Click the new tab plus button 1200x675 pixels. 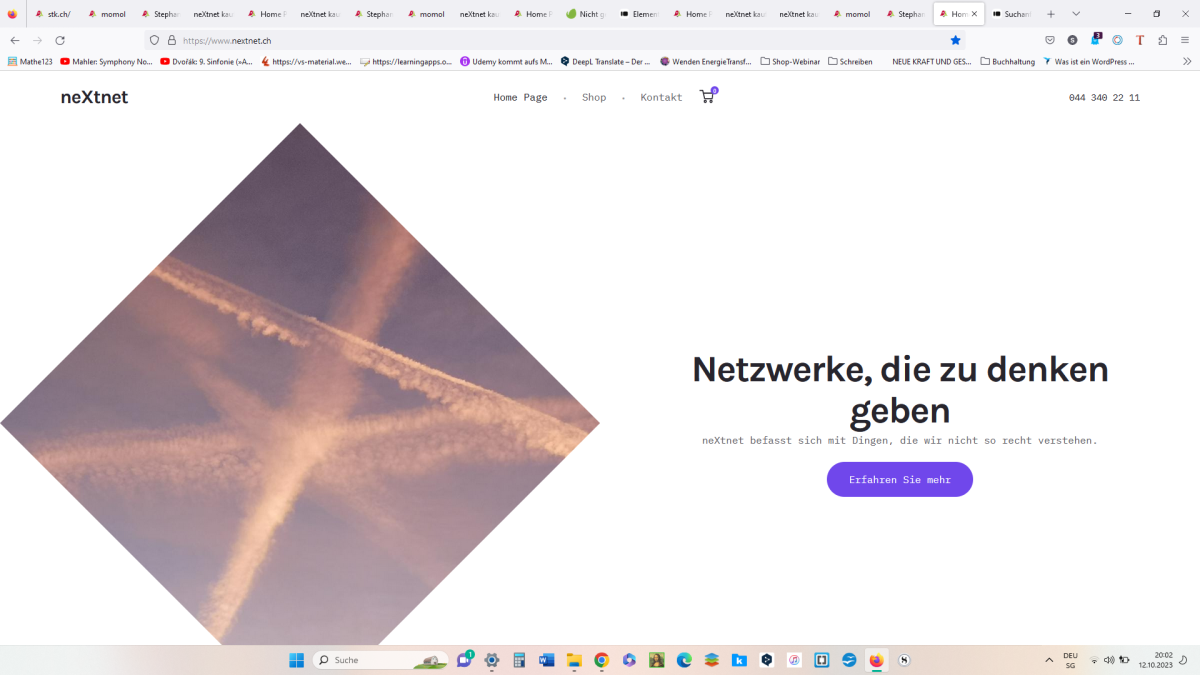point(1050,14)
